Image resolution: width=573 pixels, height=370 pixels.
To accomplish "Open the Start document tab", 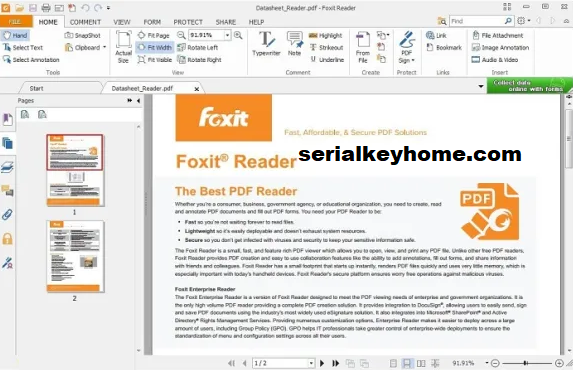I will 36,88.
